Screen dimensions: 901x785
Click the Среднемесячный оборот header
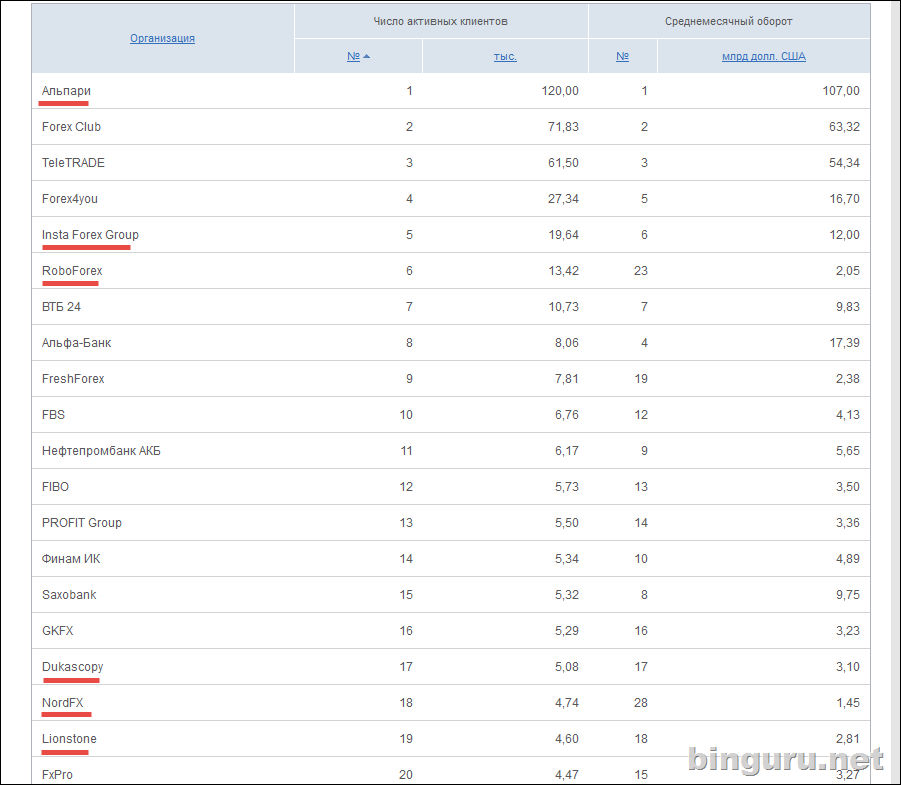tap(729, 21)
